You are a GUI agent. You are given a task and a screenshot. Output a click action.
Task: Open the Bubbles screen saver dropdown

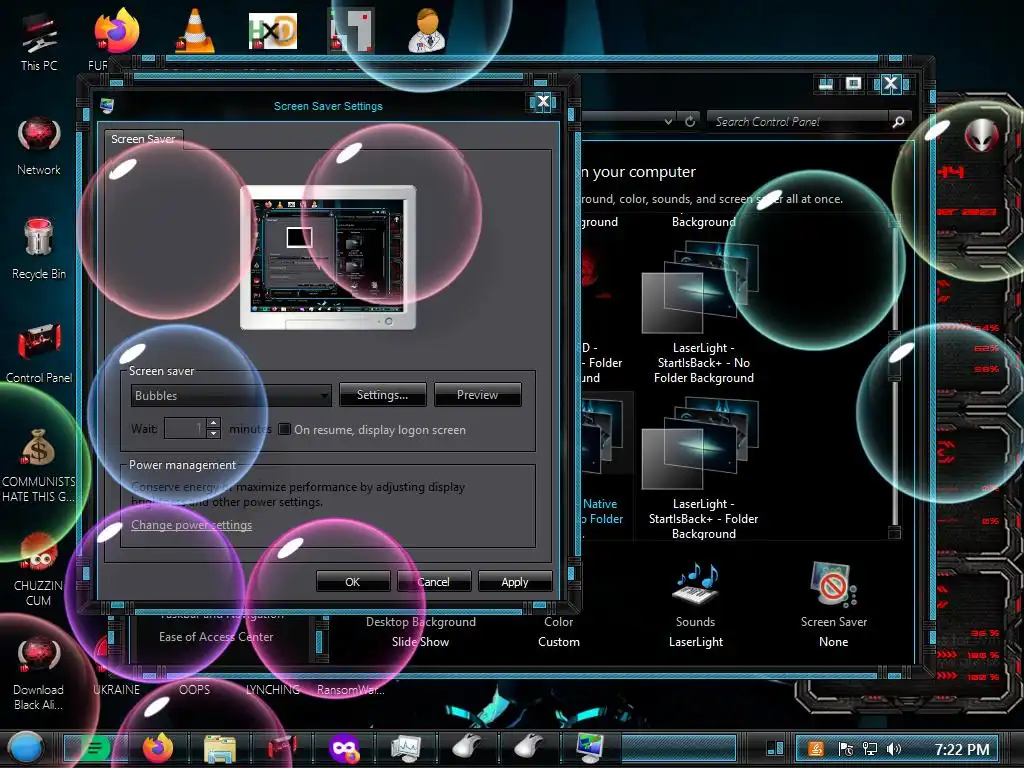click(x=231, y=396)
